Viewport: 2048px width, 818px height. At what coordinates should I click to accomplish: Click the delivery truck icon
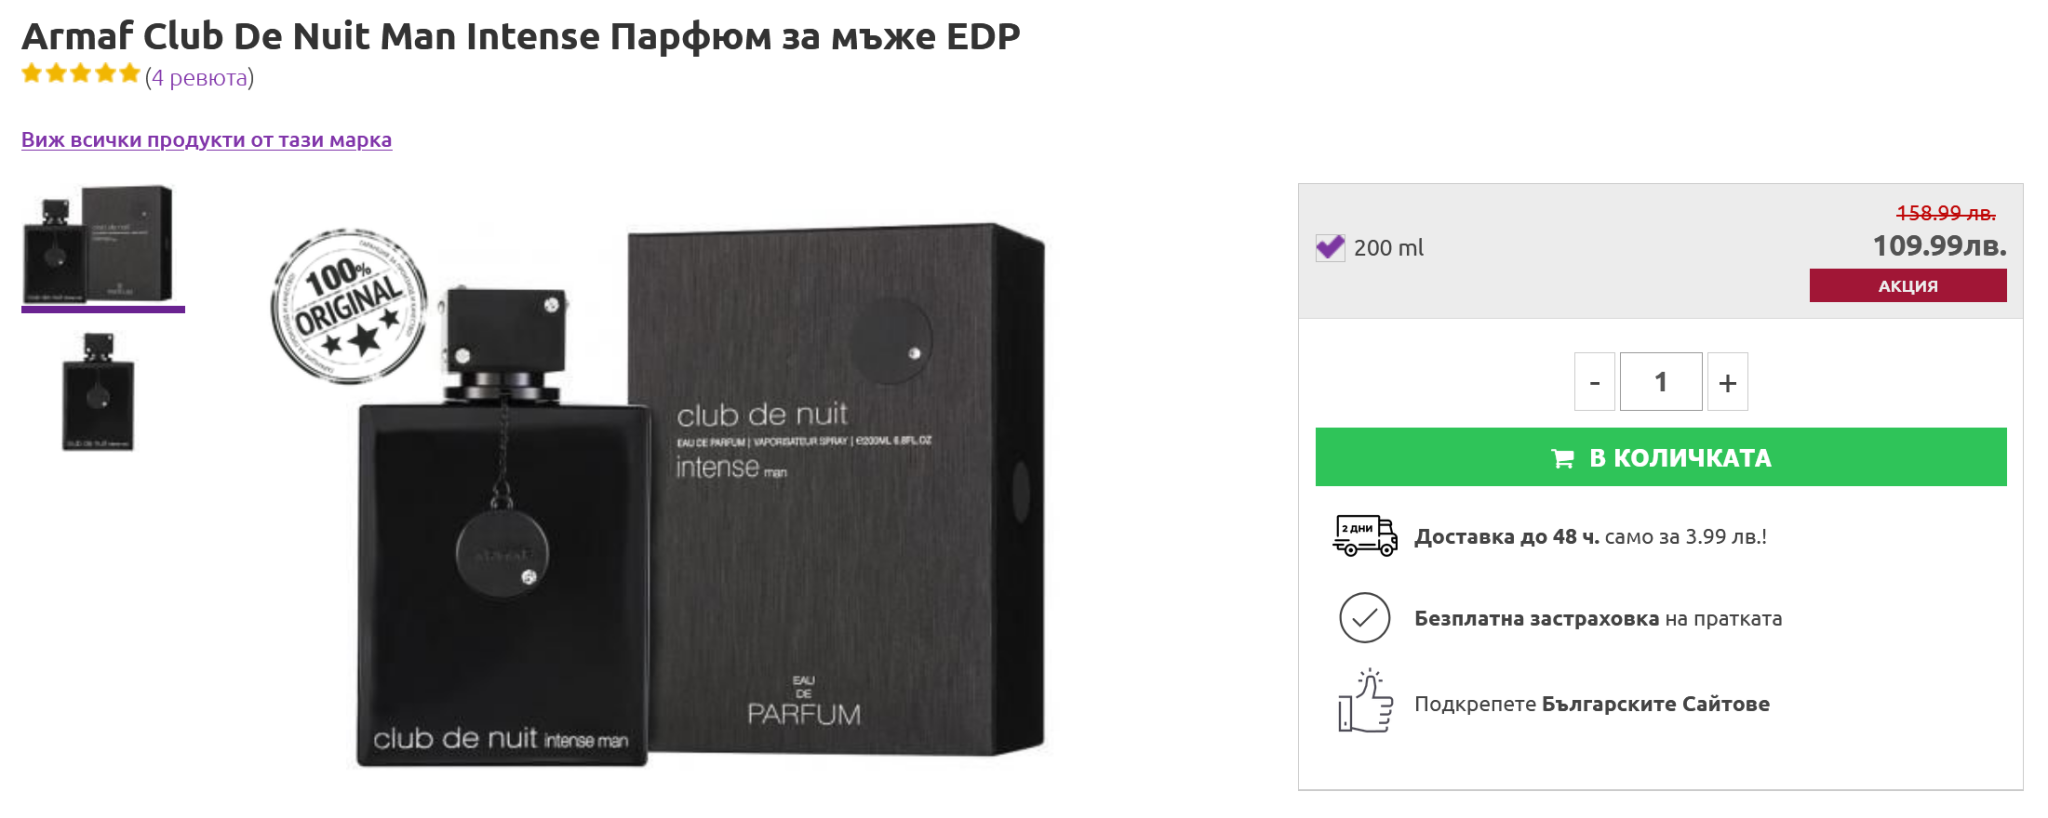[x=1364, y=536]
